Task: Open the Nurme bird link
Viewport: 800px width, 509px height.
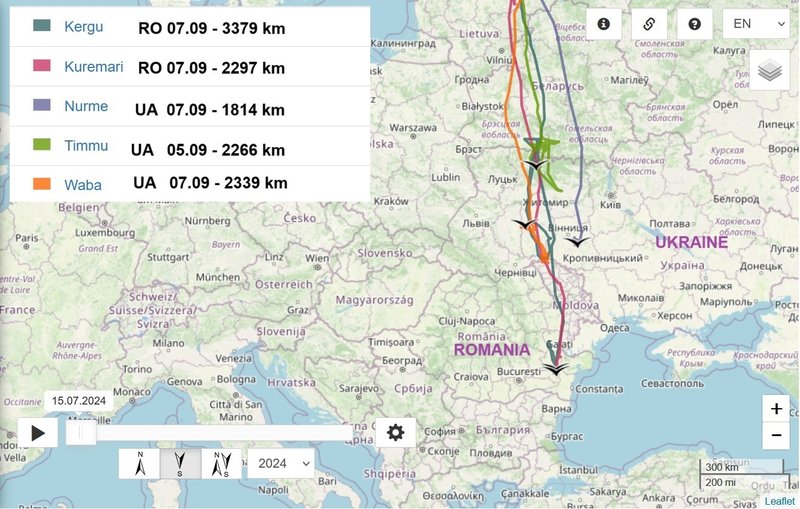Action: tap(86, 106)
